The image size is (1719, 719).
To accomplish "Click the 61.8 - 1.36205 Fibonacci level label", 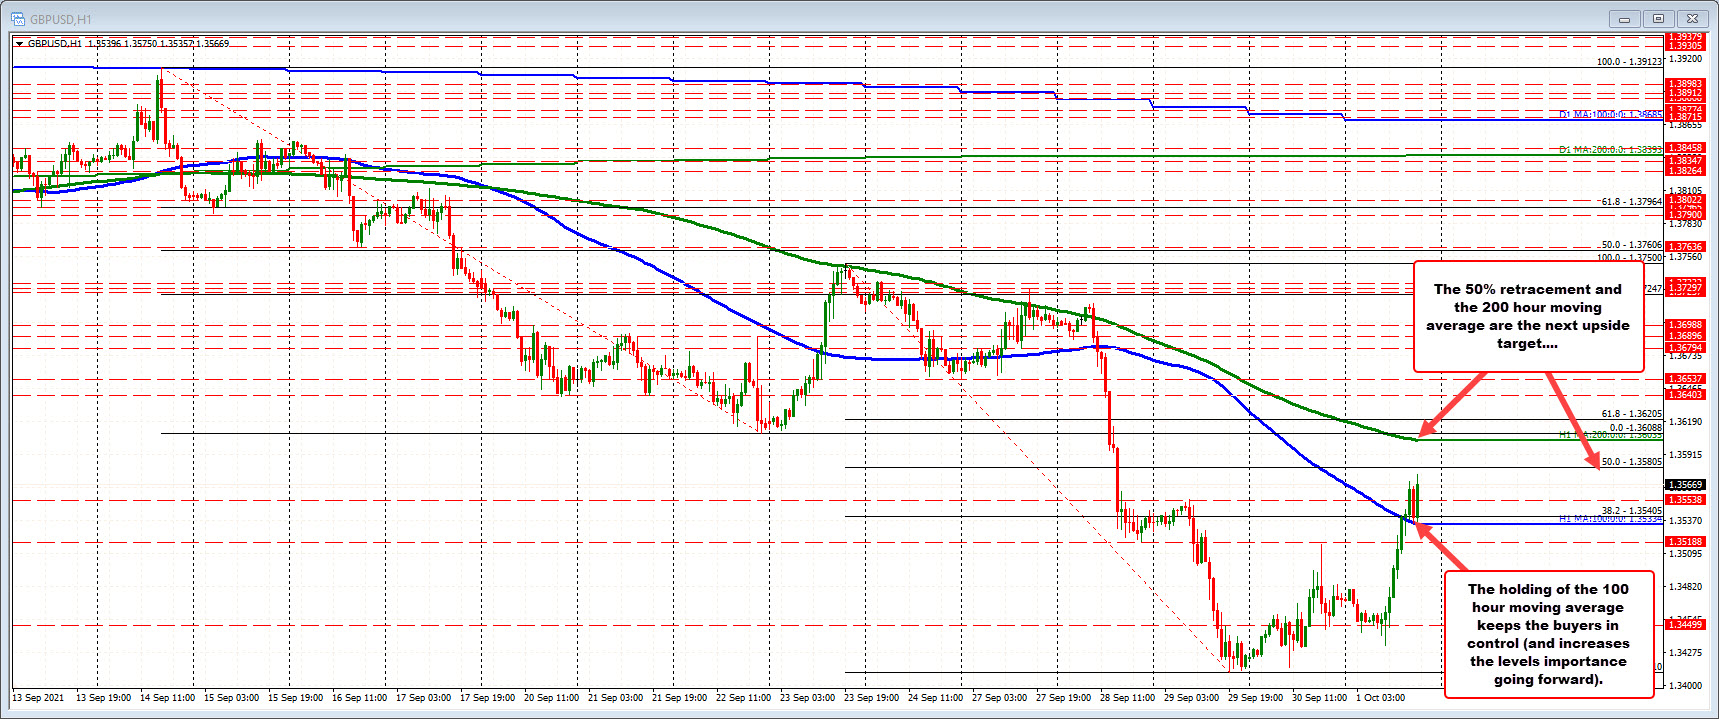I will tap(1631, 414).
